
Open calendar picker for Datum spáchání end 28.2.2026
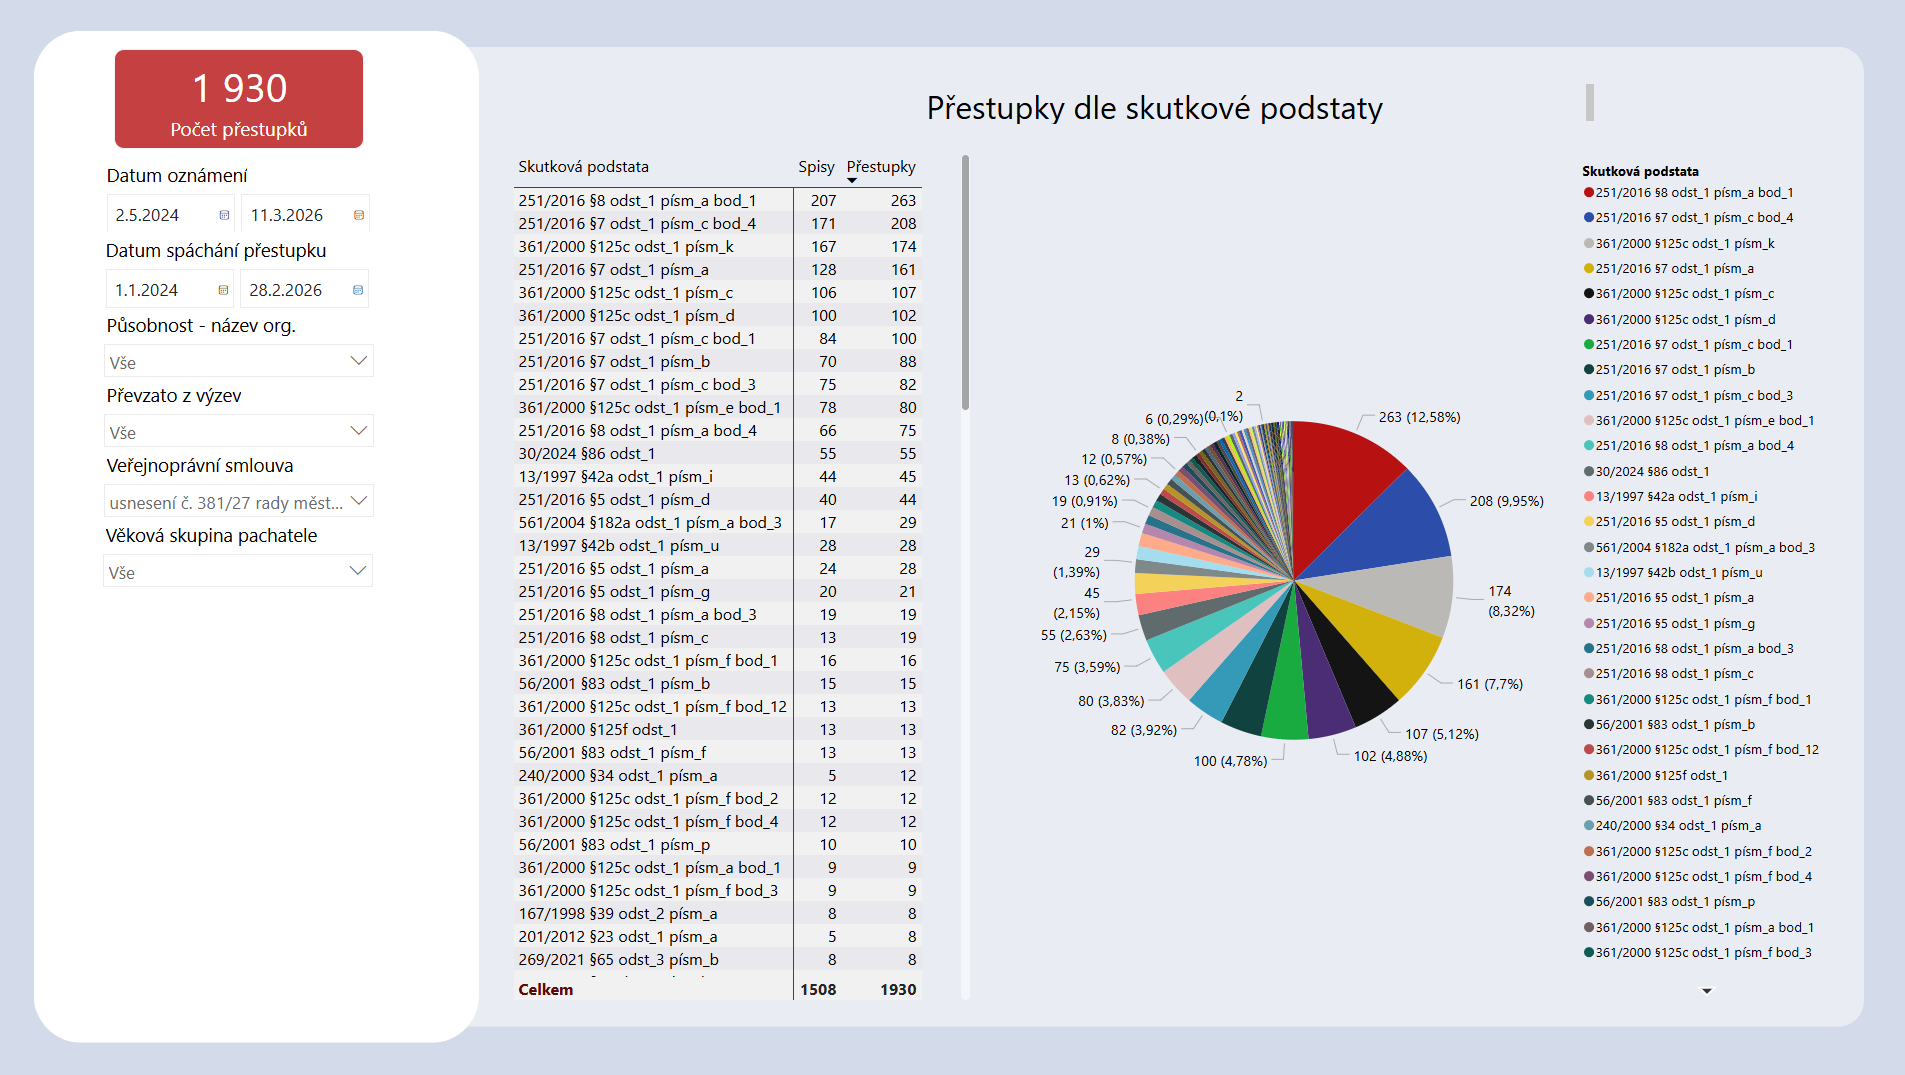(358, 290)
